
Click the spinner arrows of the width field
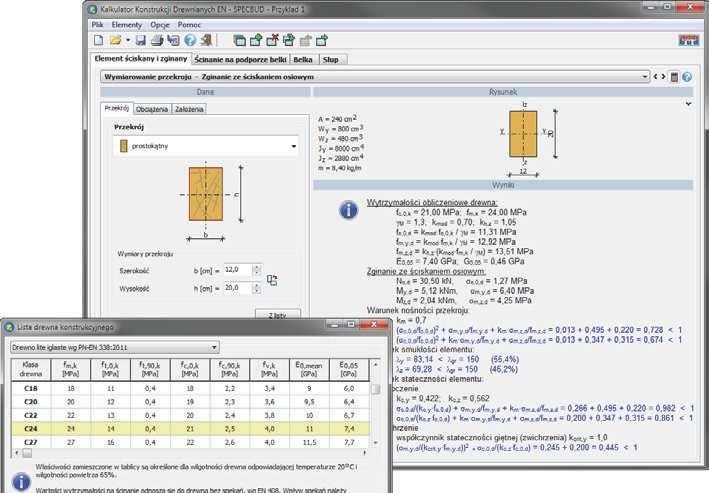257,270
